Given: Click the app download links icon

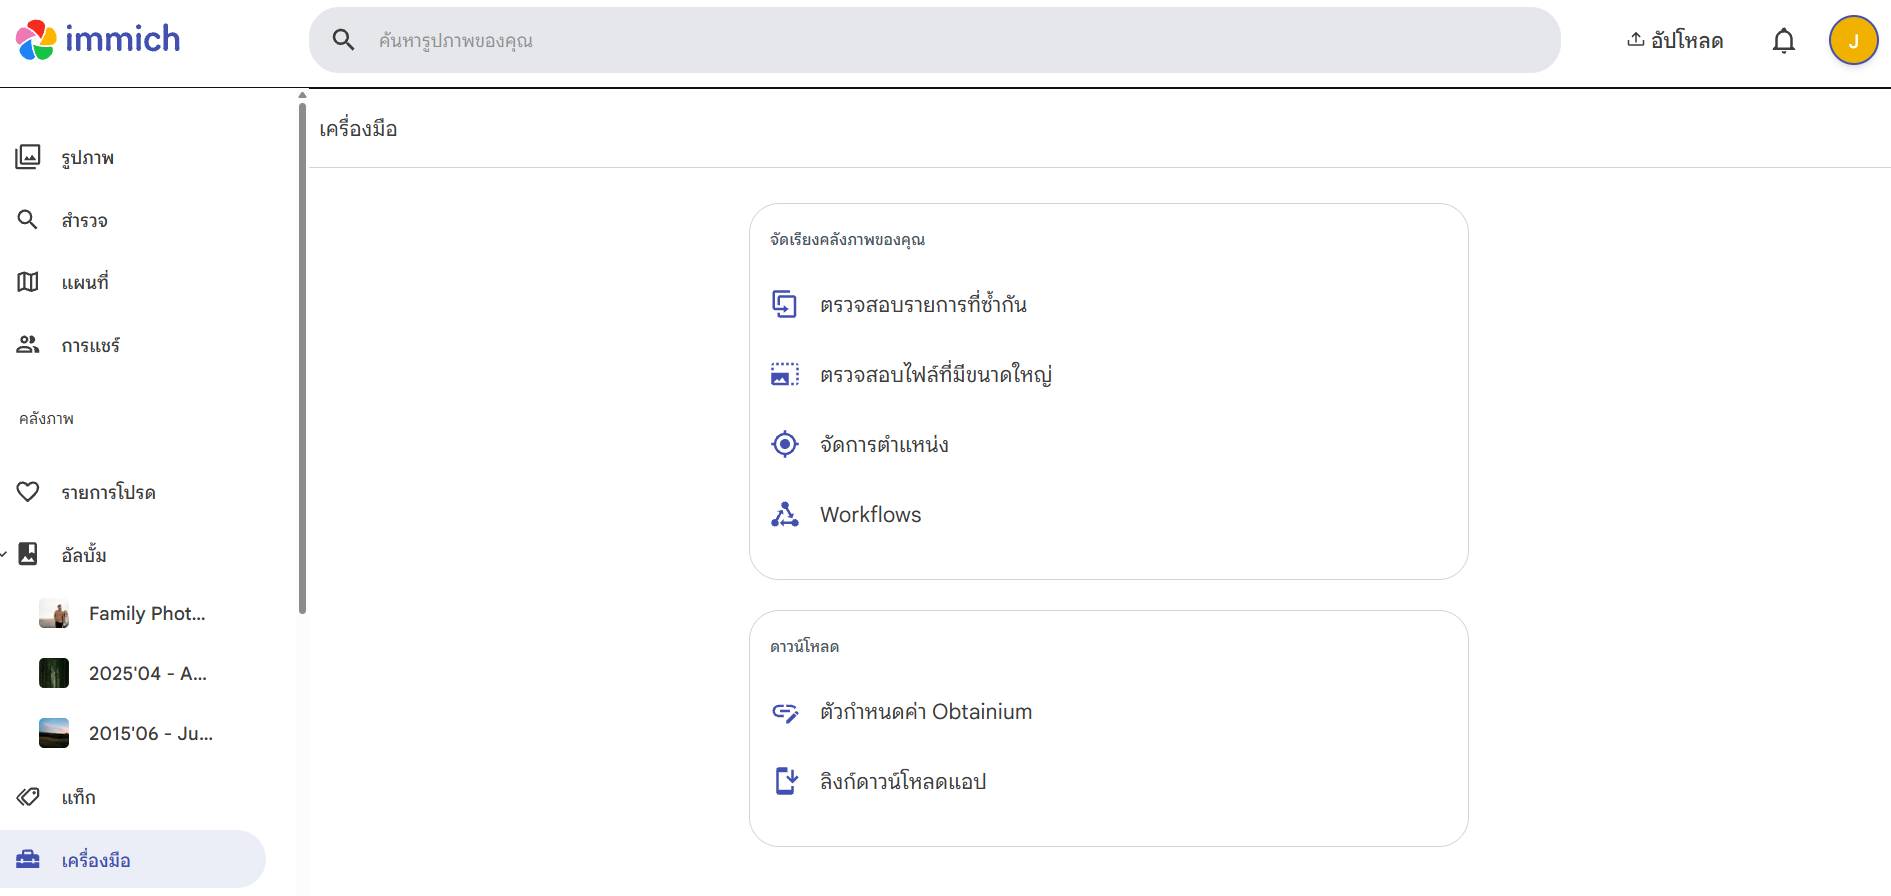Looking at the screenshot, I should click(x=786, y=781).
